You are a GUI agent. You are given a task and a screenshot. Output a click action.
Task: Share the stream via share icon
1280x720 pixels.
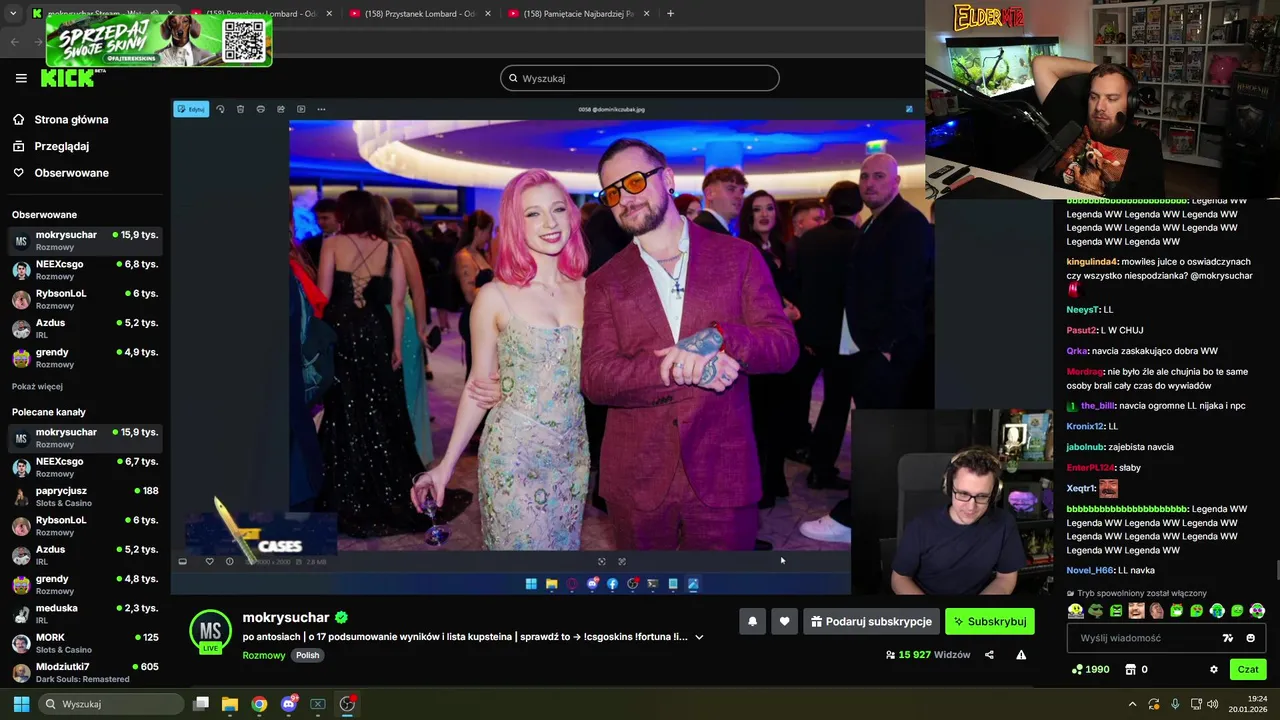(x=989, y=655)
